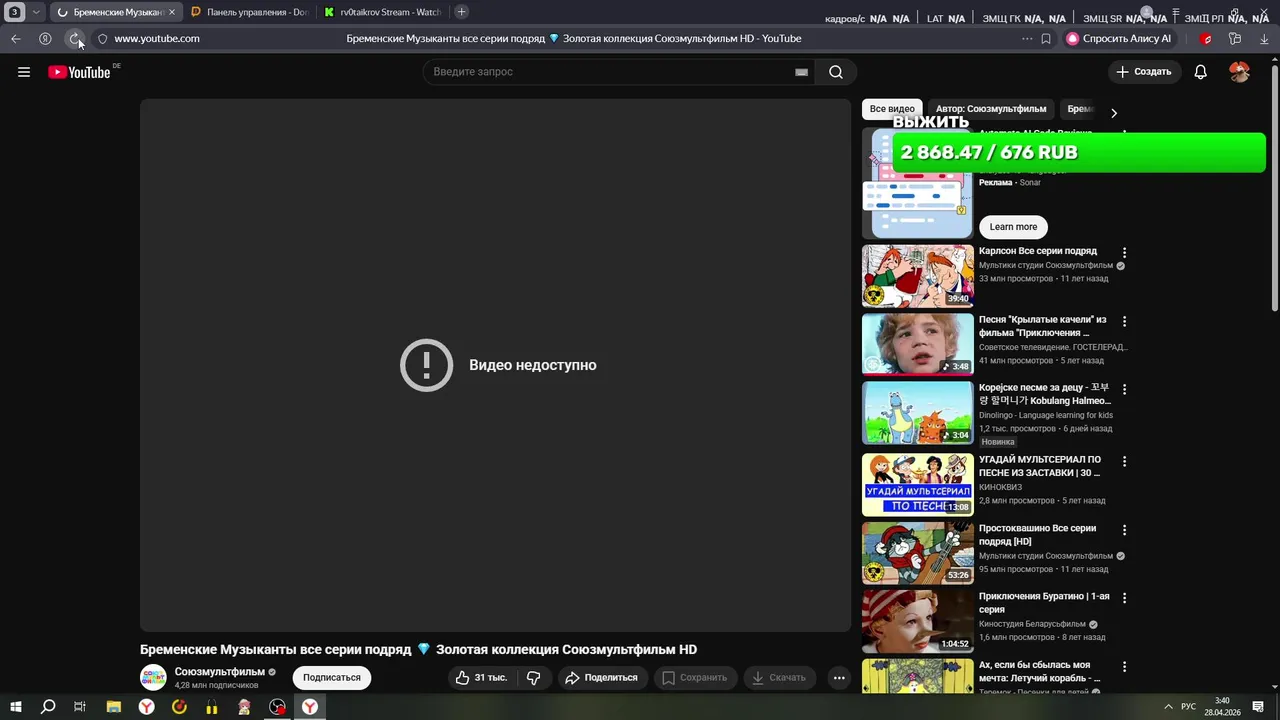Open the notifications bell
This screenshot has height=720, width=1280.
[x=1201, y=72]
